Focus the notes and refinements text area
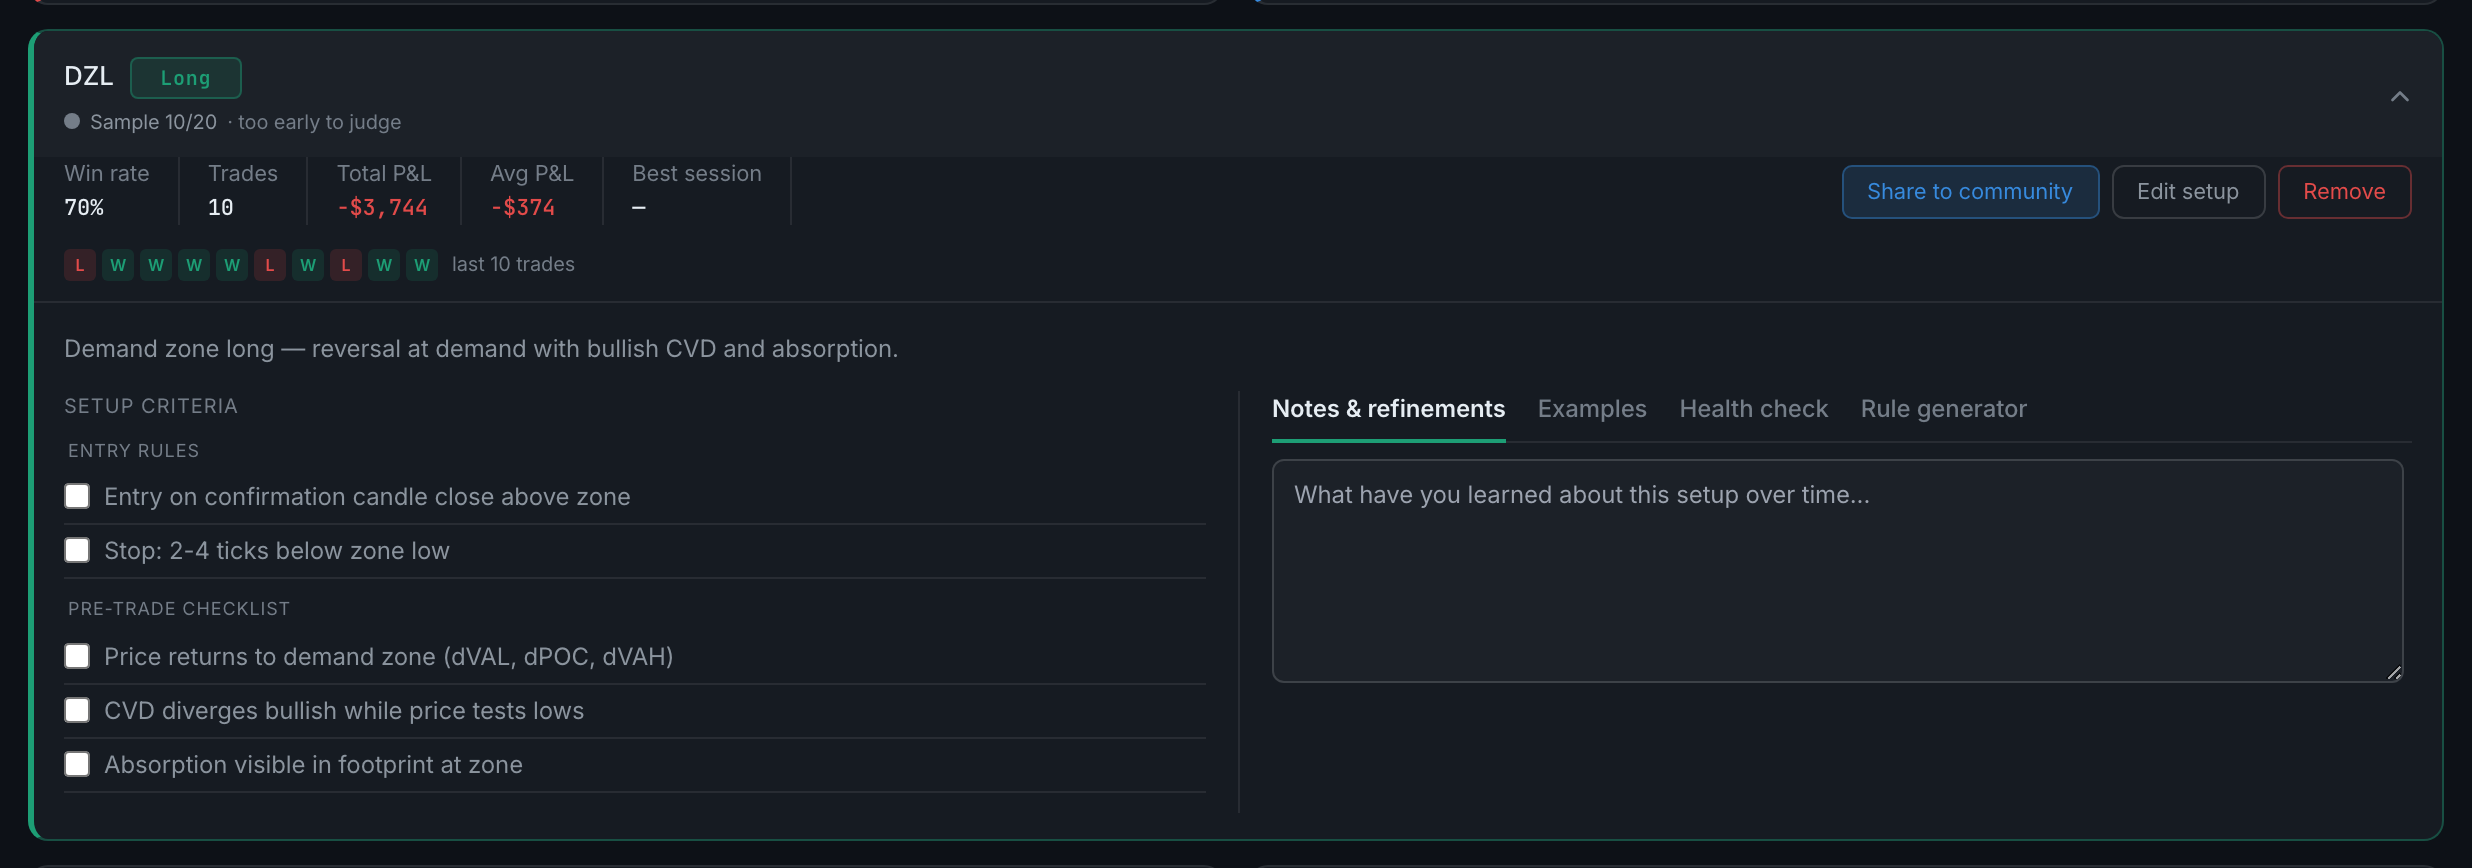This screenshot has height=868, width=2472. (1837, 571)
